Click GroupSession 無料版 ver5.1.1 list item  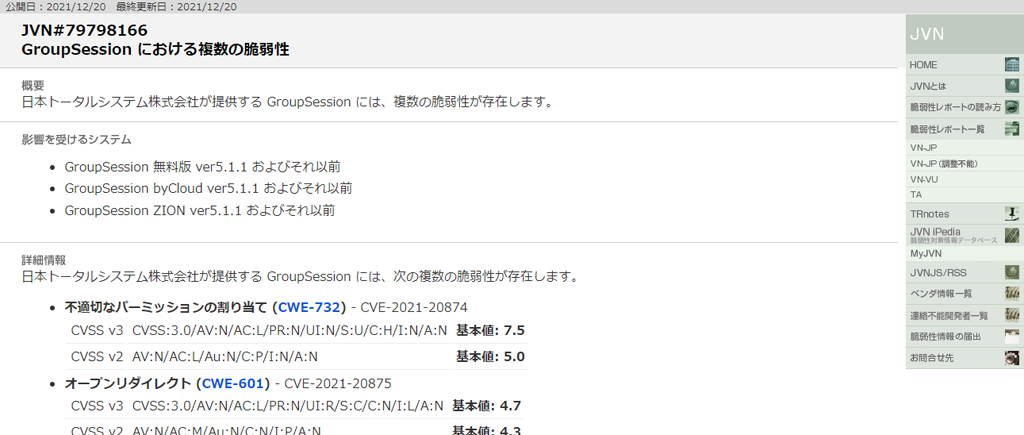[x=202, y=167]
